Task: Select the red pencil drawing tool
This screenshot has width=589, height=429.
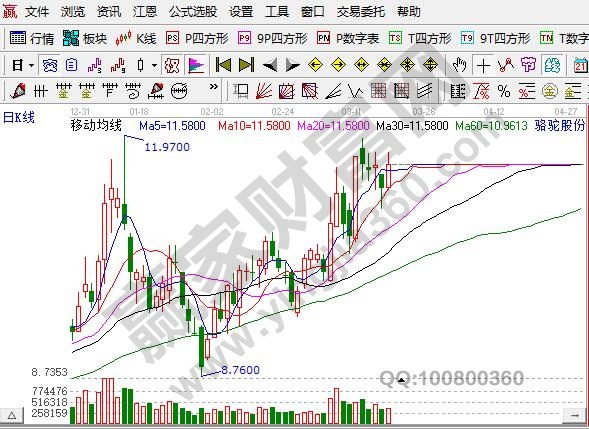Action: point(18,91)
